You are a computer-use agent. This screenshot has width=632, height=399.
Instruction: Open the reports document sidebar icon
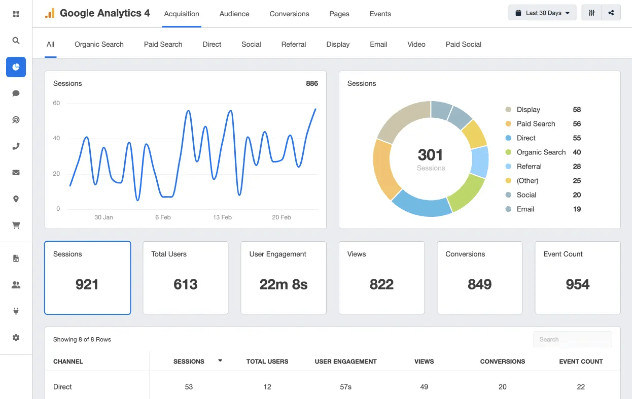(x=16, y=258)
